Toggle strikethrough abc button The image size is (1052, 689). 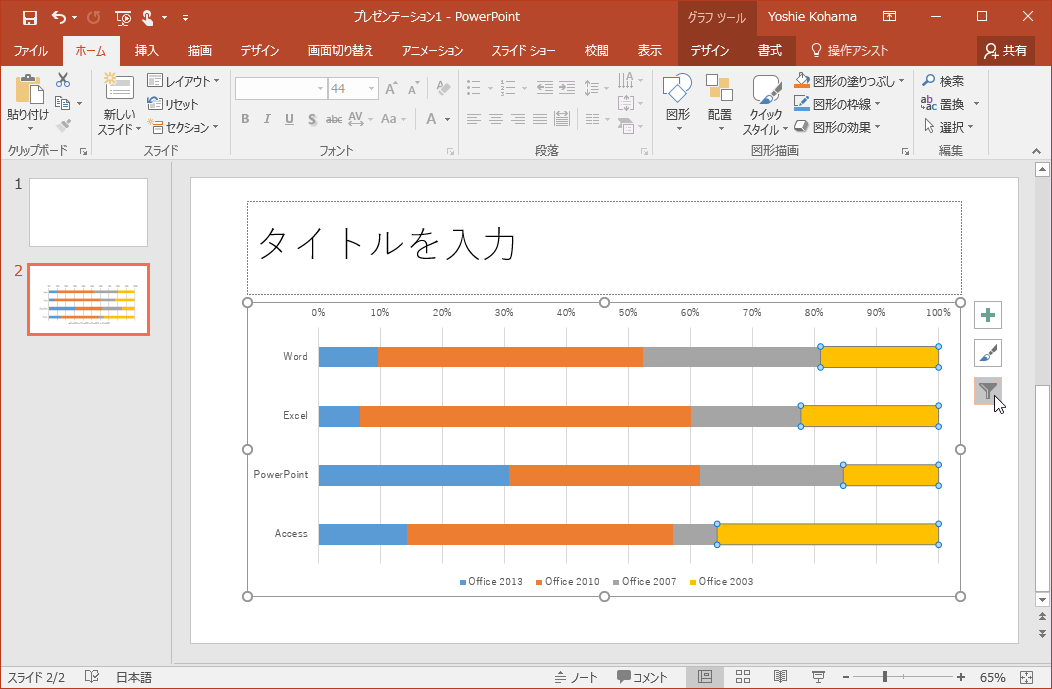[333, 119]
